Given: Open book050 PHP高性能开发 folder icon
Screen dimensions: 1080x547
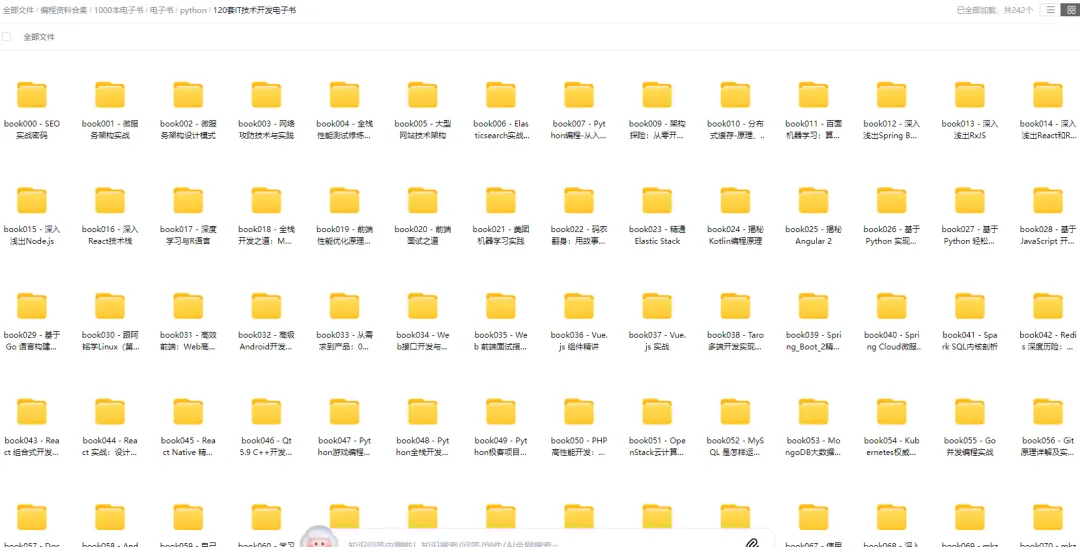Looking at the screenshot, I should pyautogui.click(x=579, y=412).
